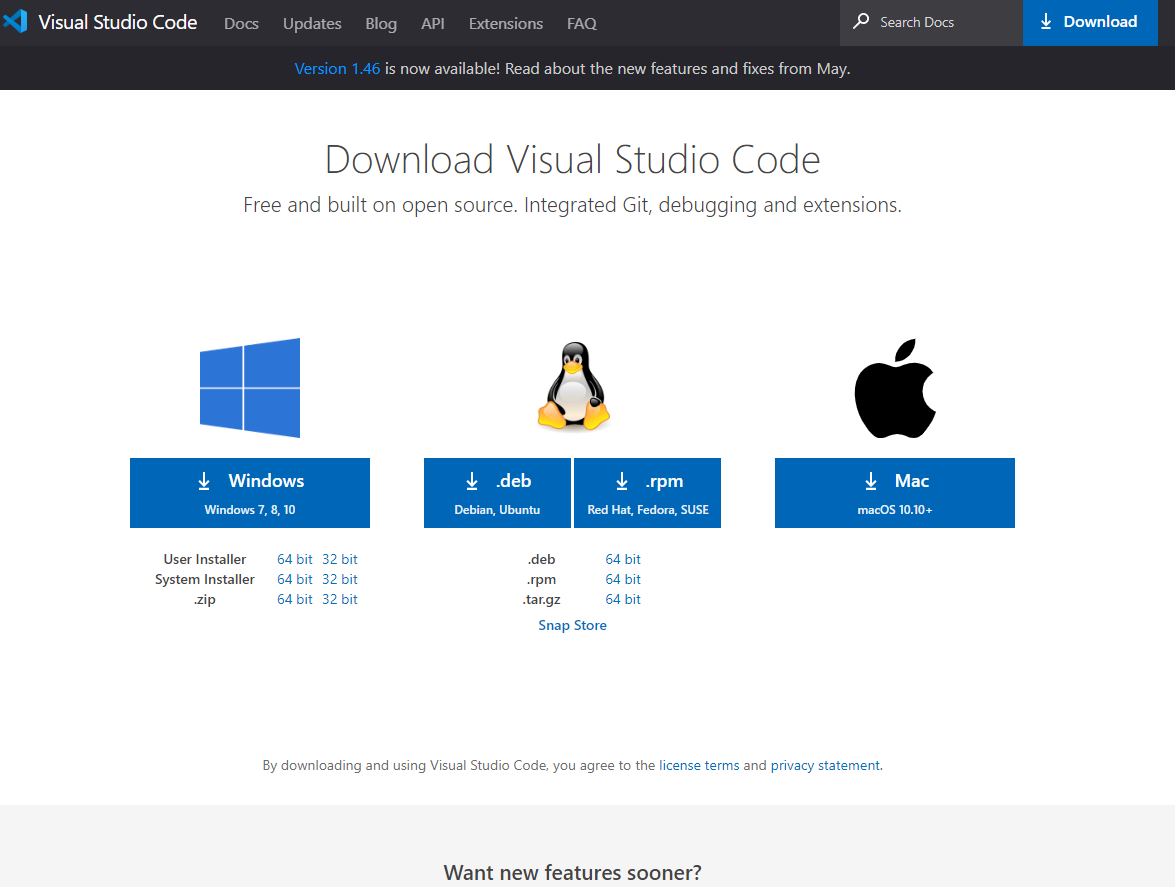Download the Mac macOS 10.10+ build
This screenshot has width=1175, height=887.
tap(895, 493)
